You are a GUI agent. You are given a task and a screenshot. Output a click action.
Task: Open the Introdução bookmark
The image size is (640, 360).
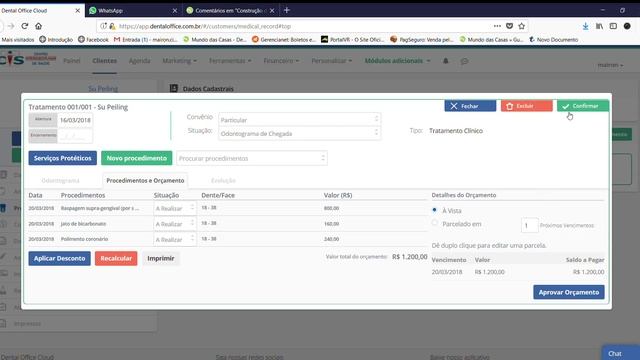pos(56,40)
